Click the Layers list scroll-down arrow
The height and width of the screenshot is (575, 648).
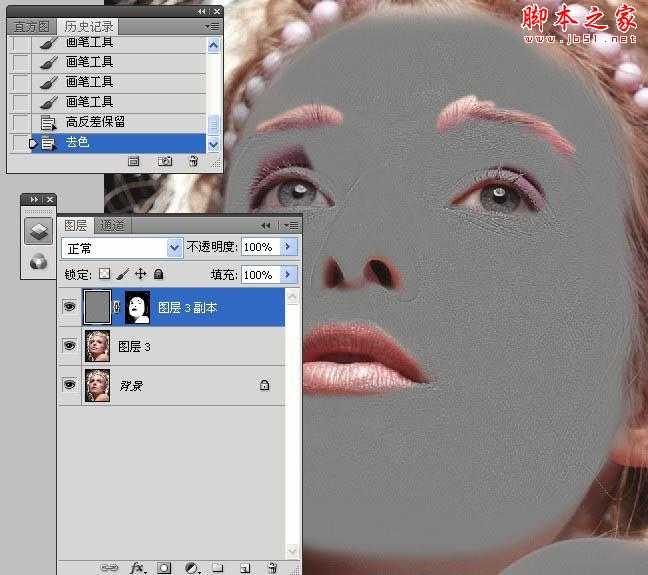(x=292, y=550)
